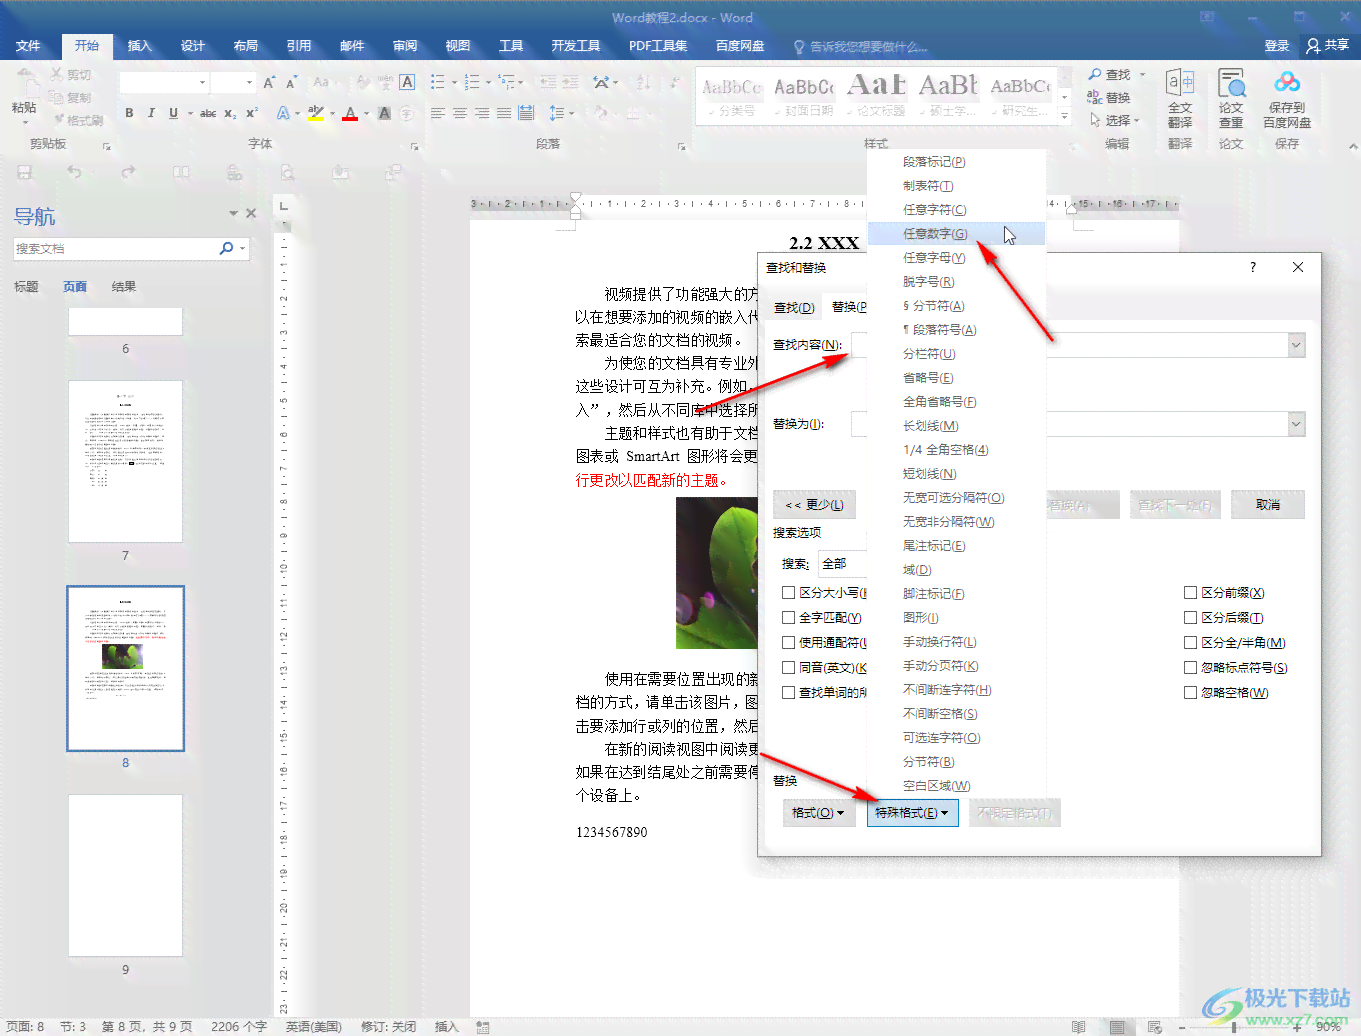This screenshot has height=1036, width=1361.
Task: Enable 同音(英文) sounds like checkbox
Action: 789,668
